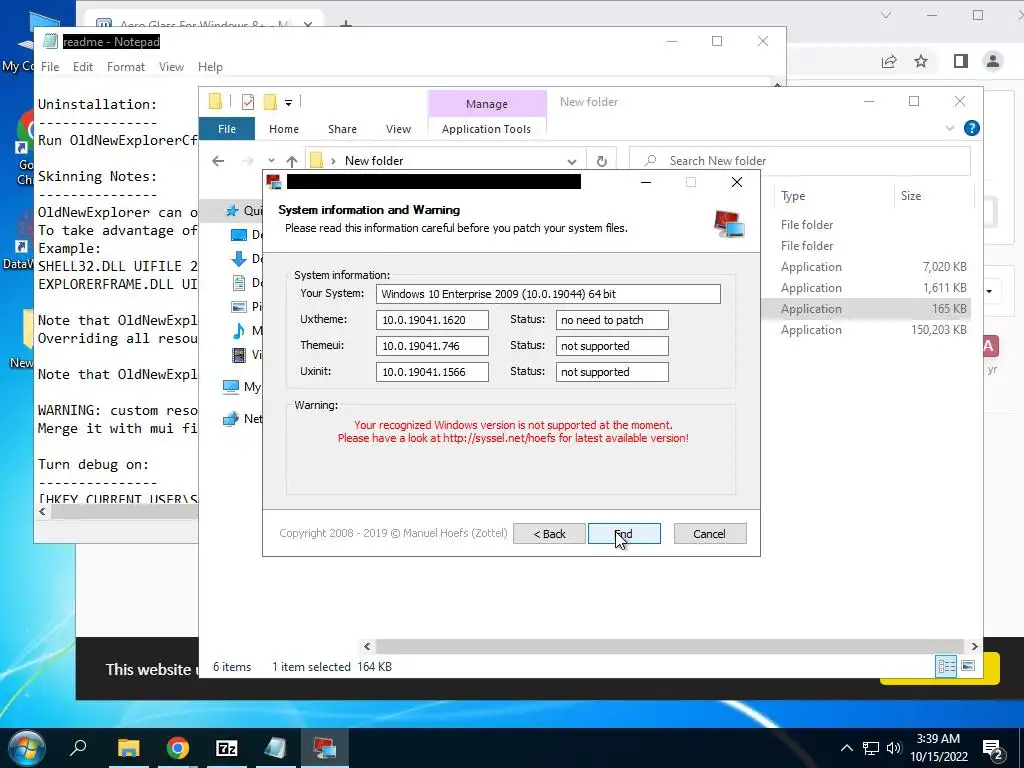Screen dimensions: 1024x768
Task: Click the patcher app icon on the taskbar
Action: (x=325, y=748)
